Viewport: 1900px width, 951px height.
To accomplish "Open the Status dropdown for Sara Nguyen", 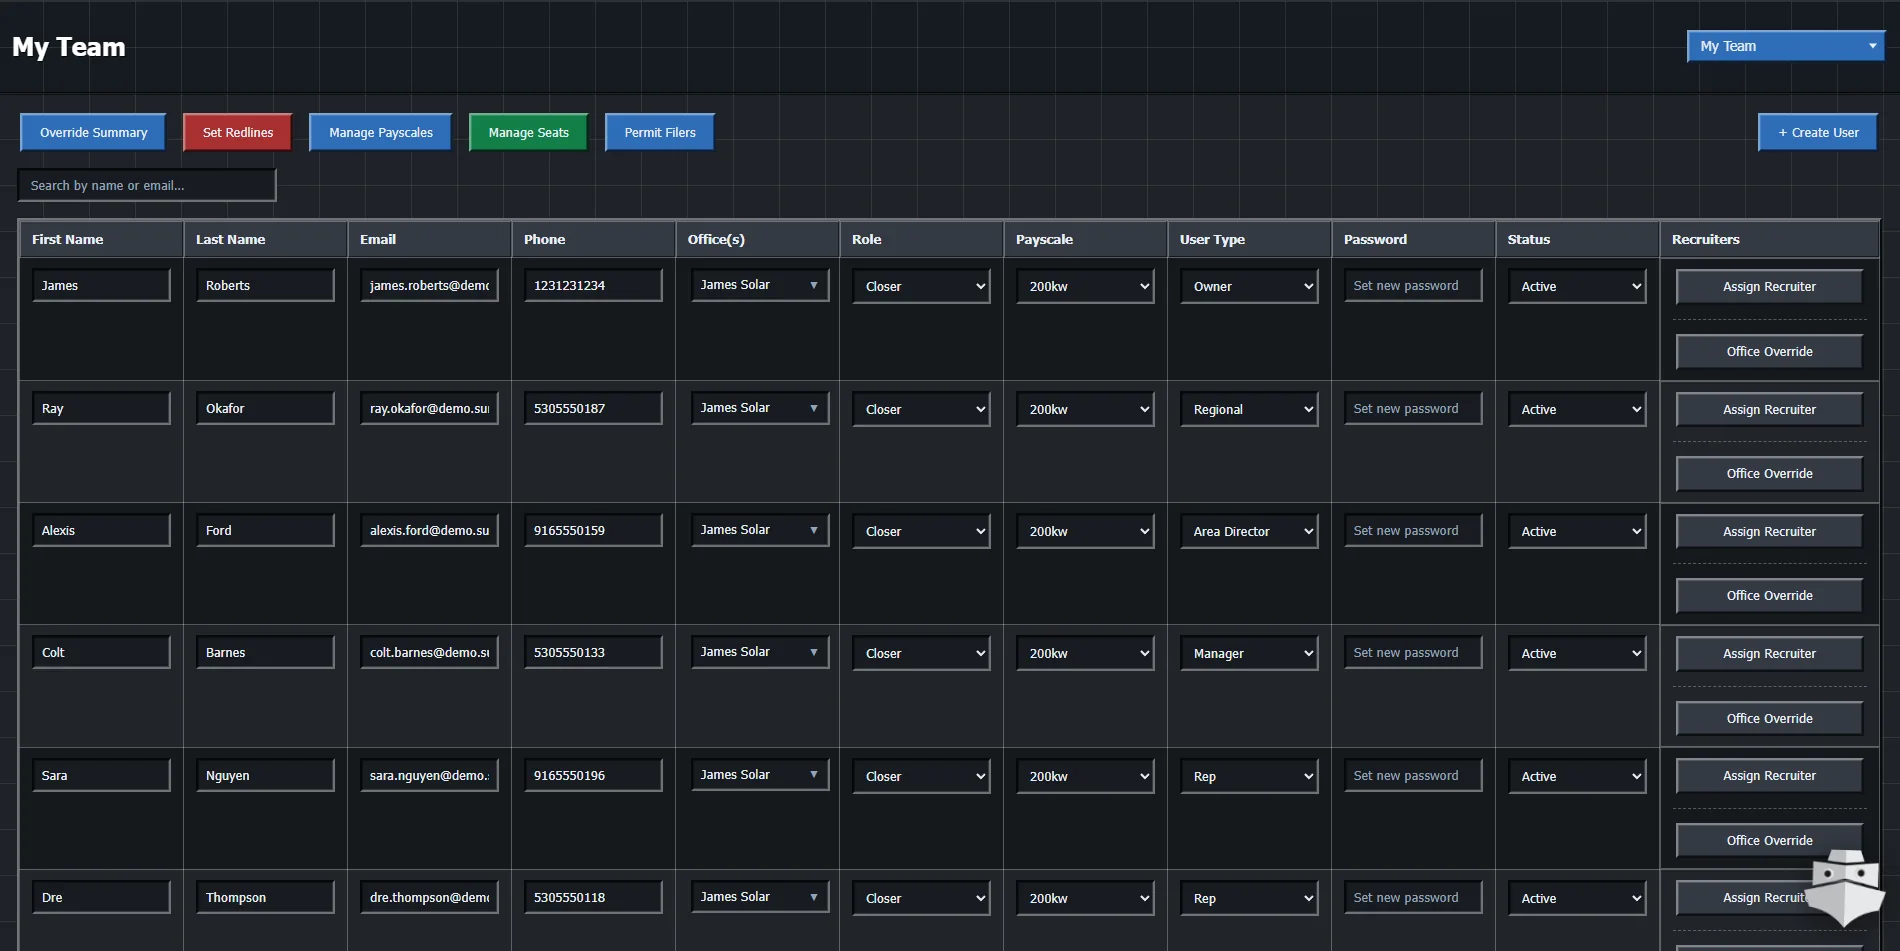I will click(1577, 776).
